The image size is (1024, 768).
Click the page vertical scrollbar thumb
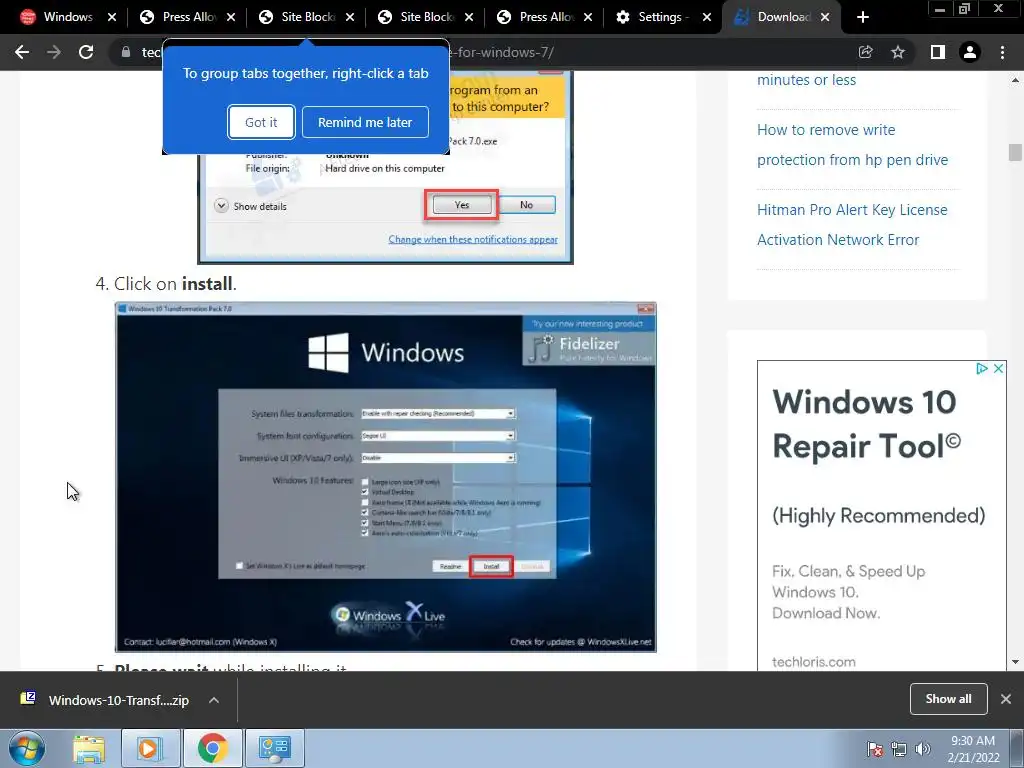pos(1015,152)
